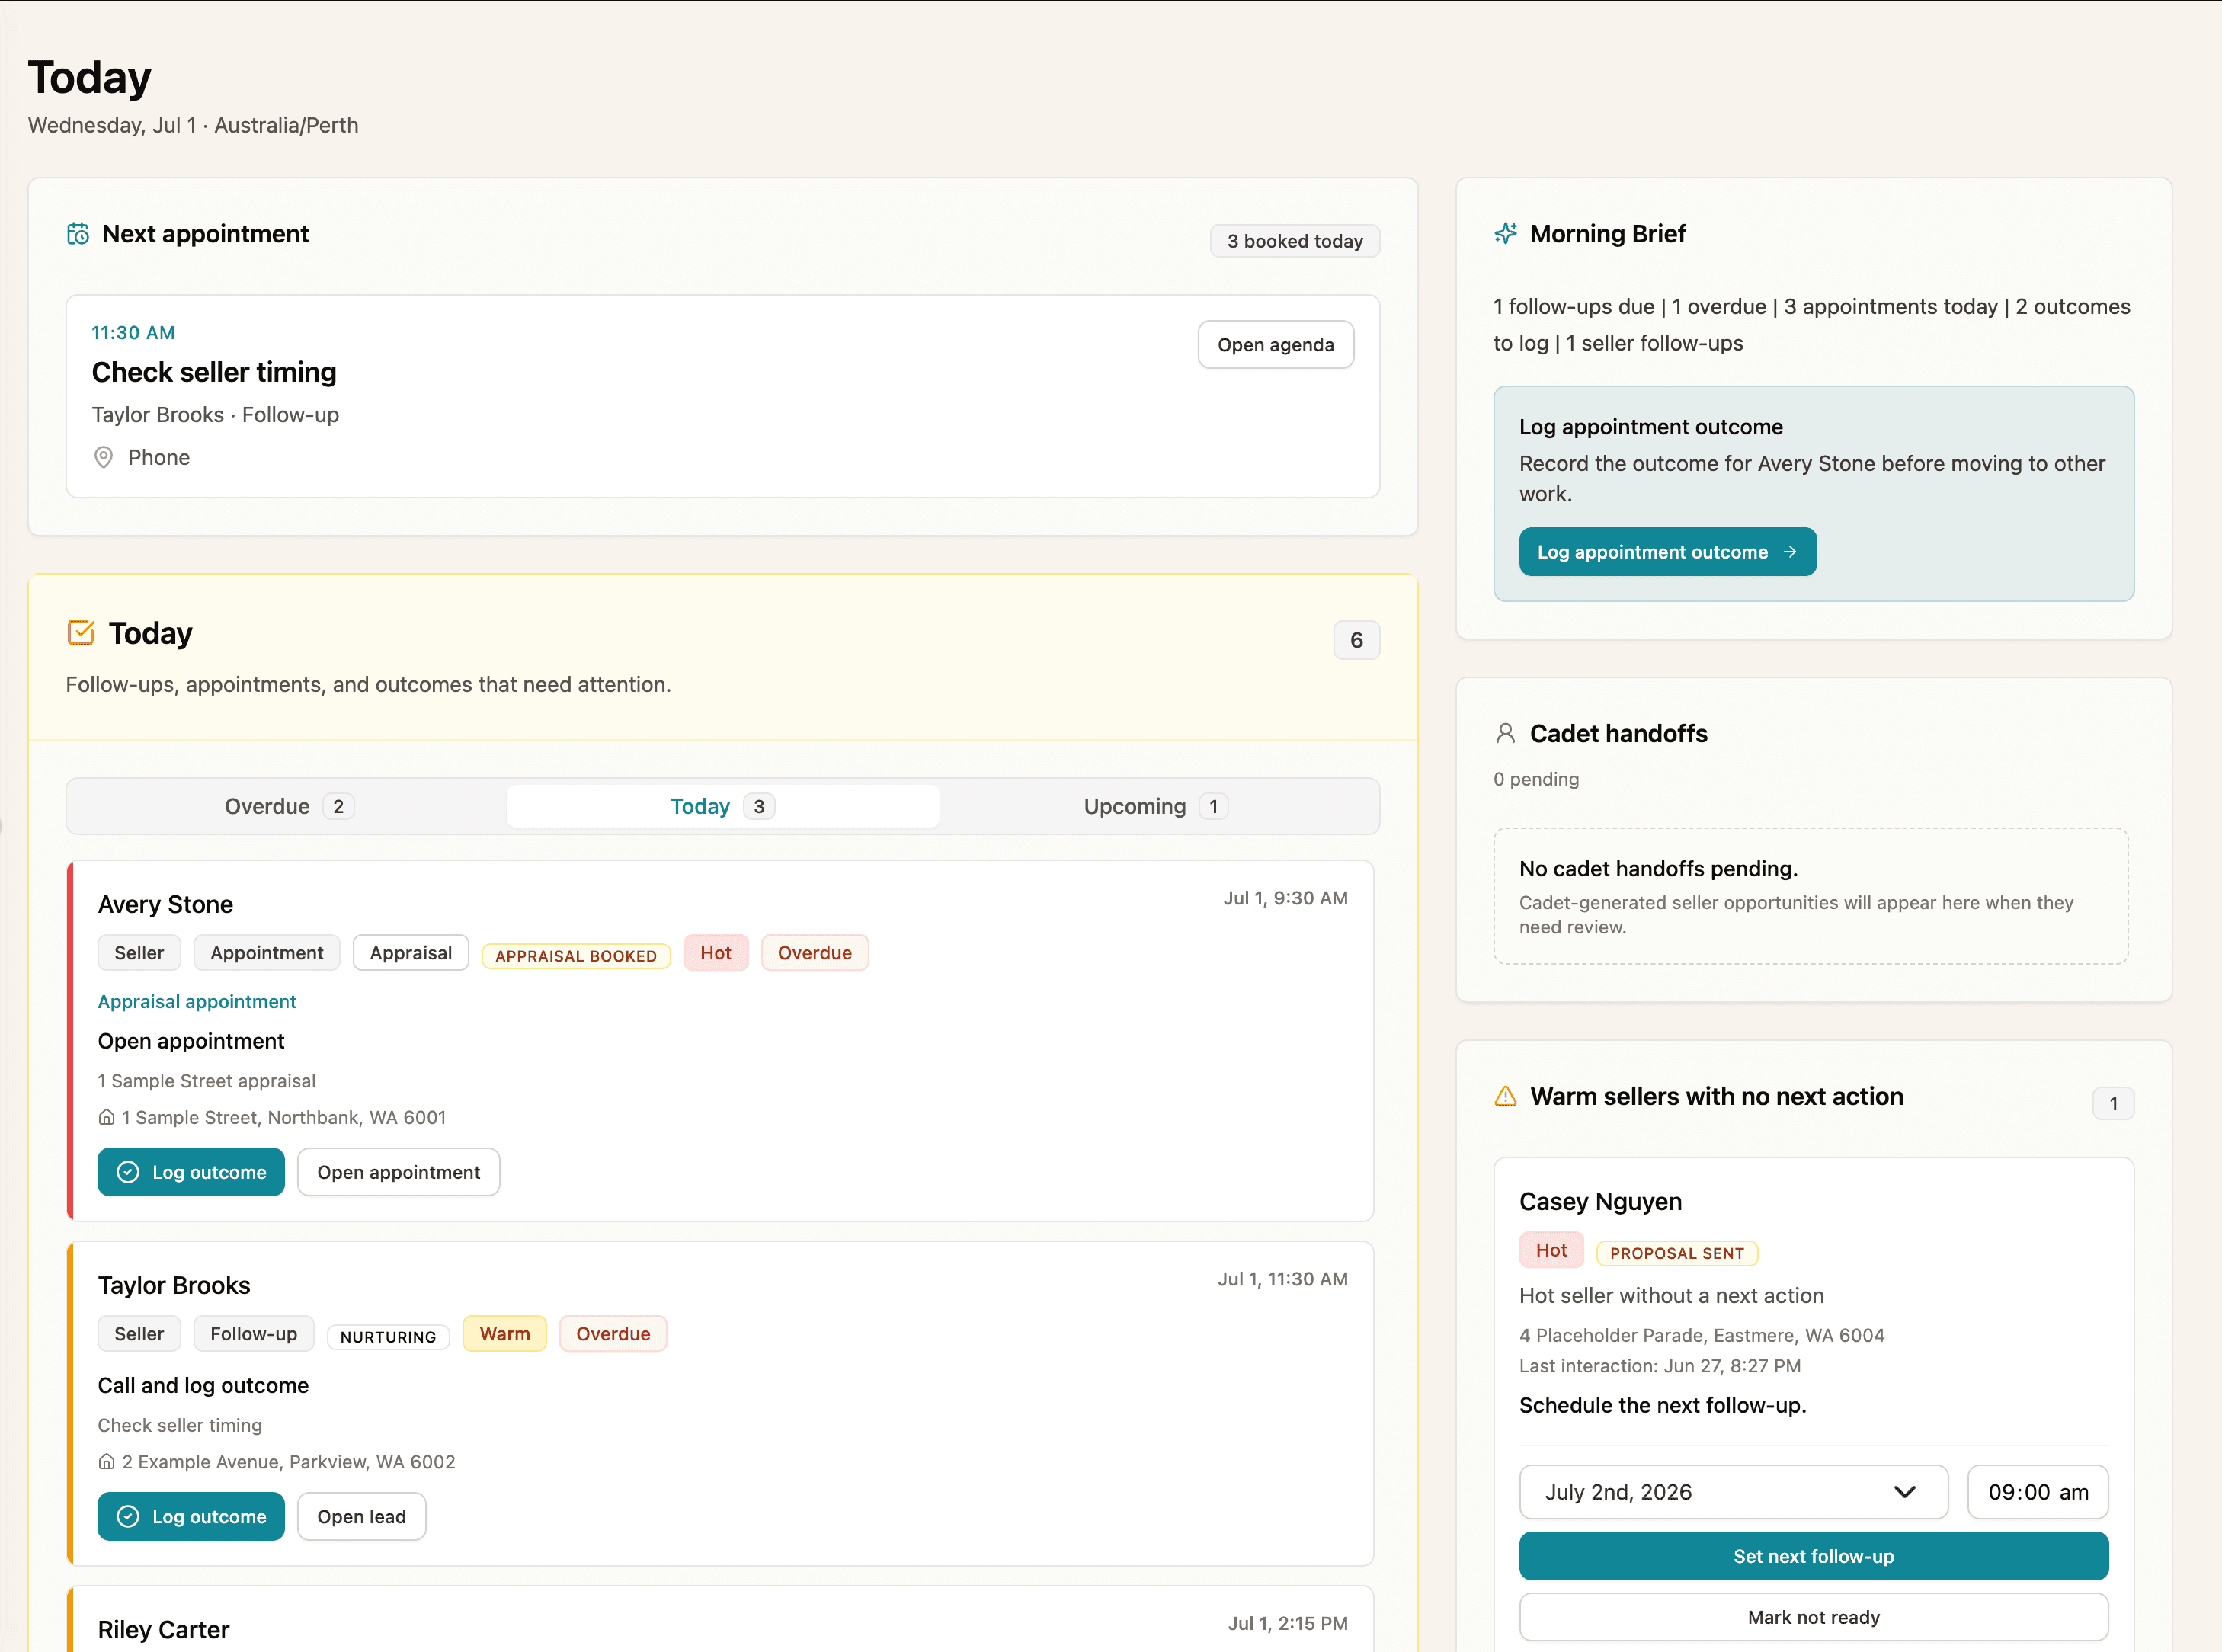Click the Overdue tag on Taylor Brooks card
The image size is (2222, 1652).
click(613, 1334)
